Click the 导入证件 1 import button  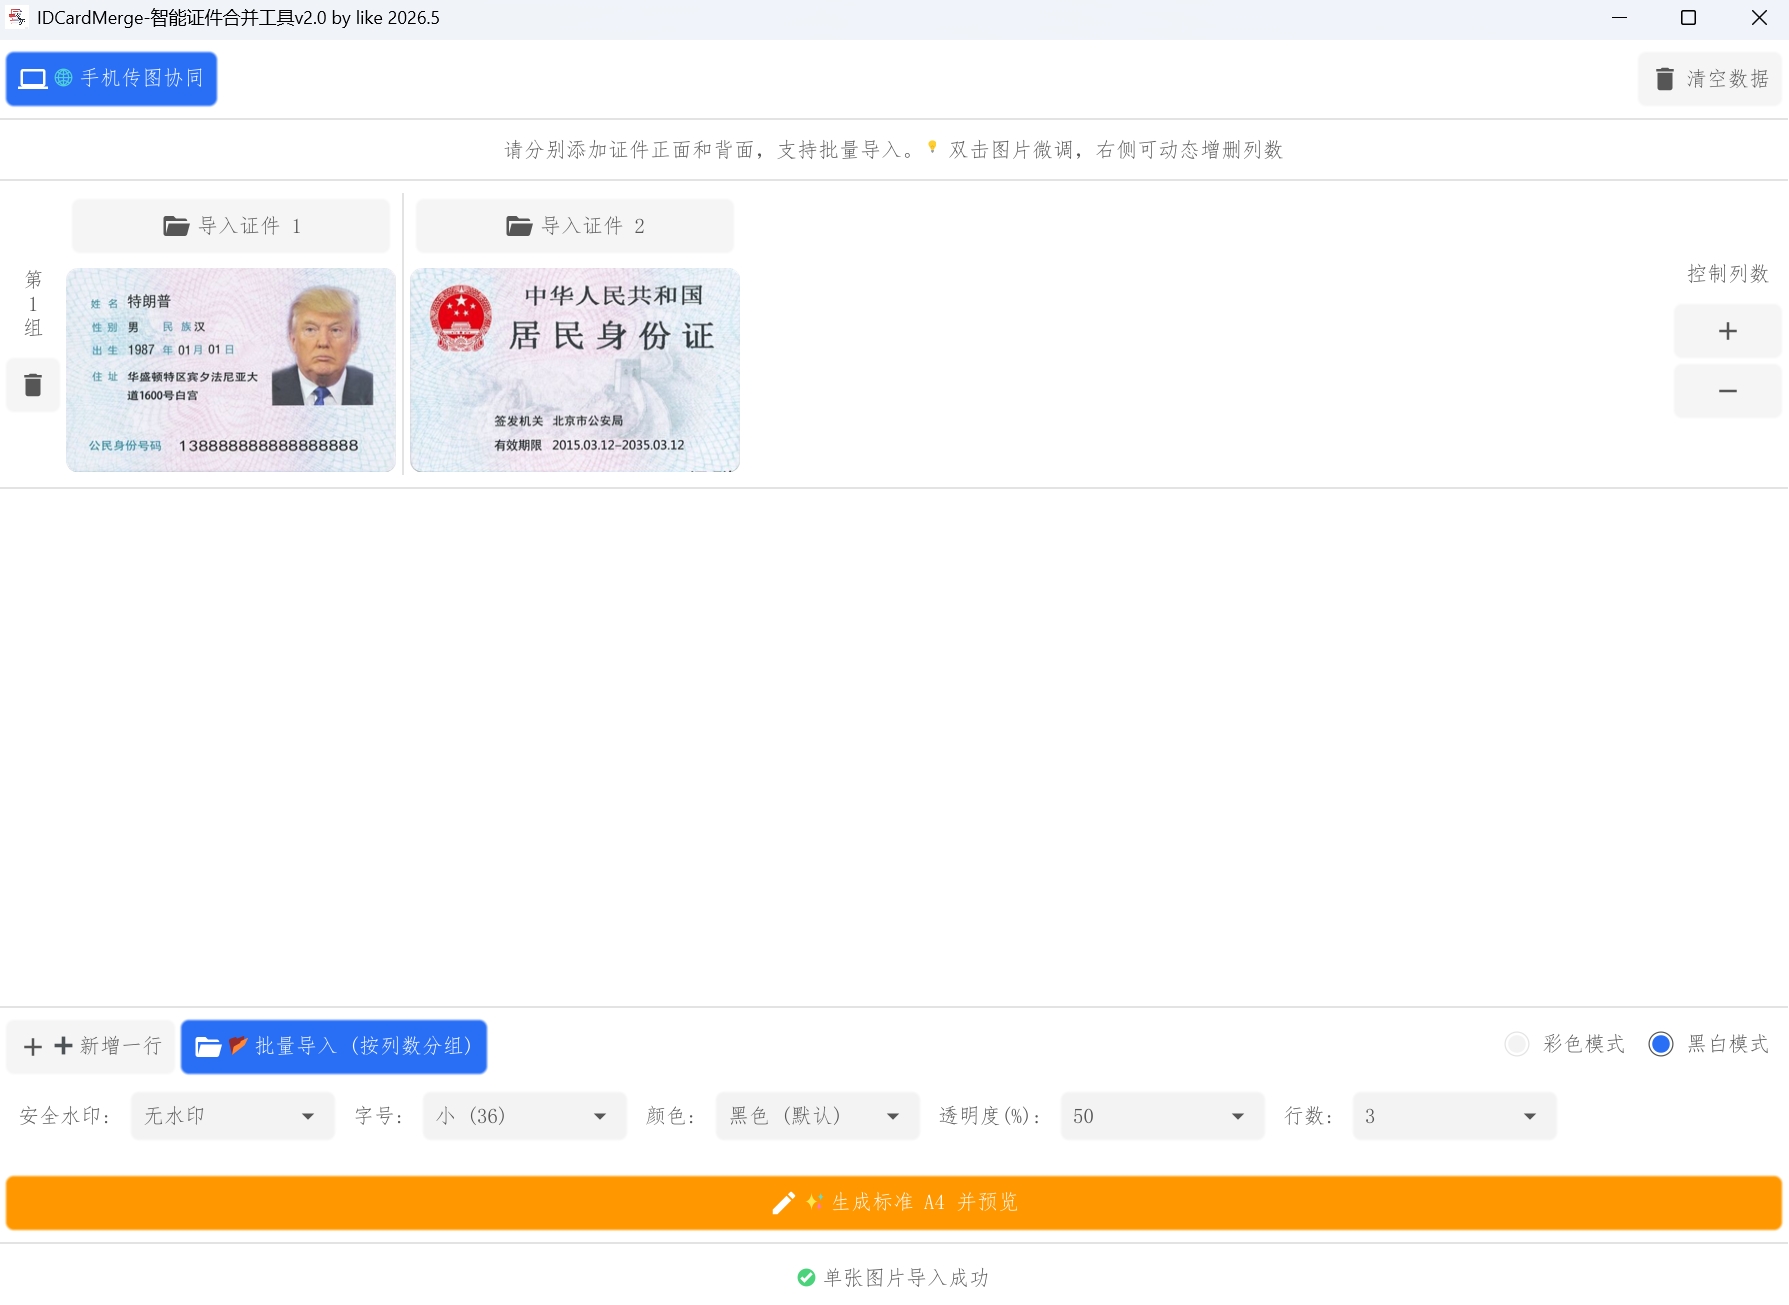[x=231, y=226]
